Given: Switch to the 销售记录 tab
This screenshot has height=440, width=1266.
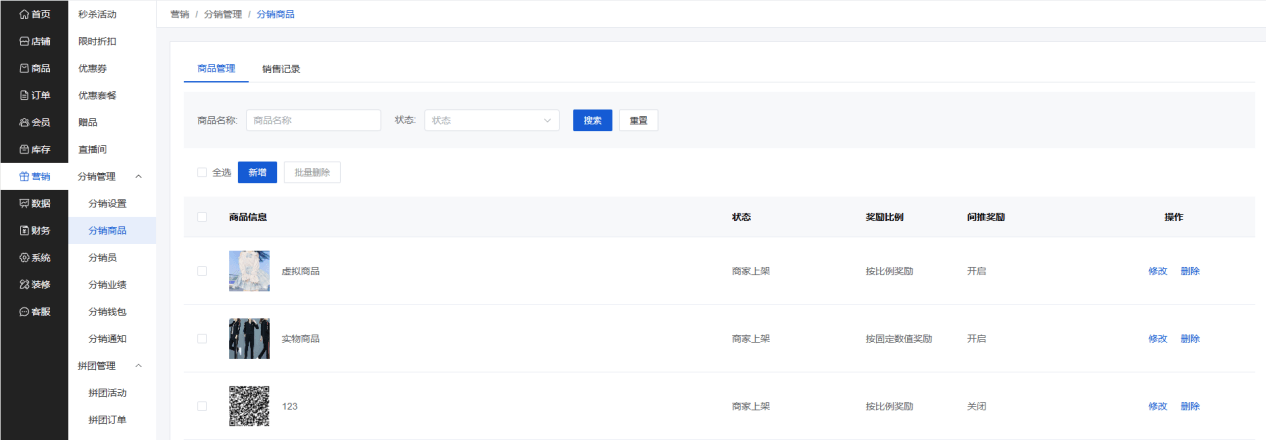Looking at the screenshot, I should 281,69.
